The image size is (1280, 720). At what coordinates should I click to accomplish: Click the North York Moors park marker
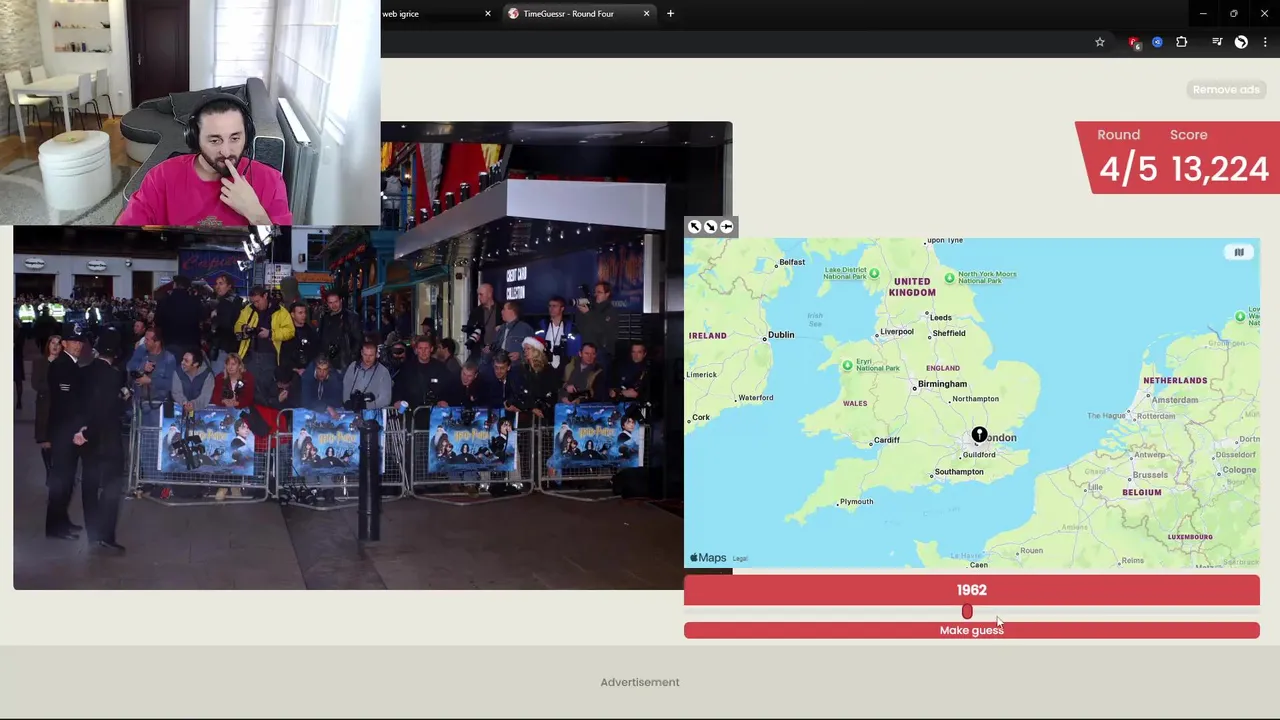pos(950,277)
